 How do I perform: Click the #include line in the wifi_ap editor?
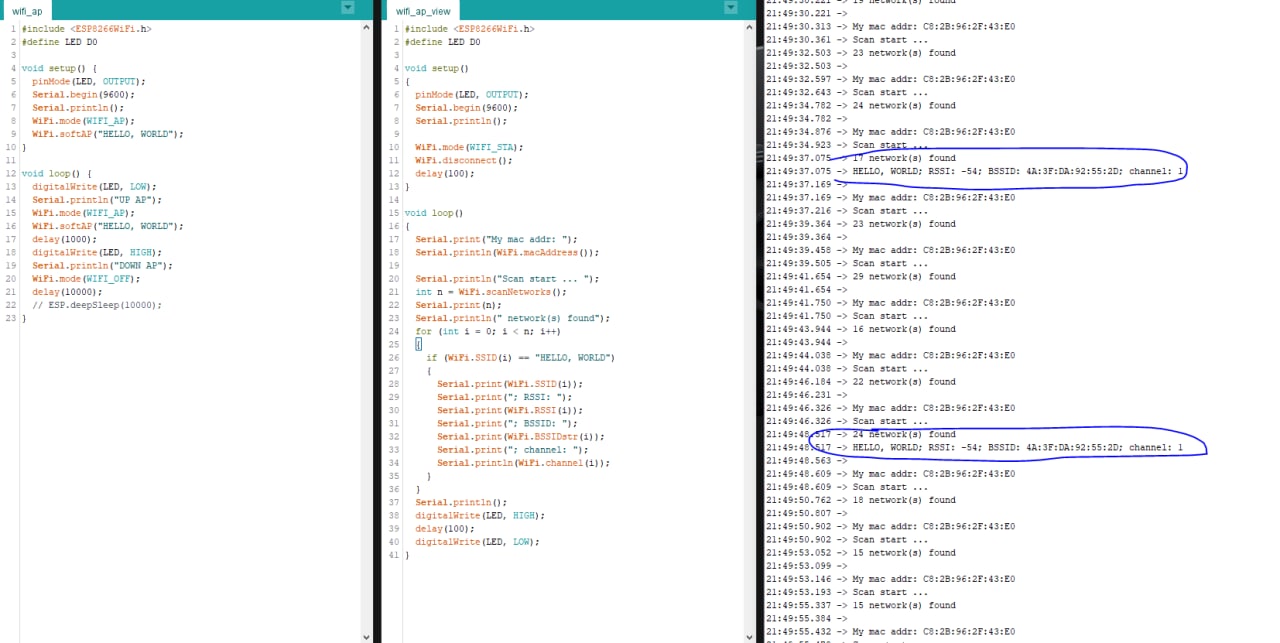click(x=86, y=29)
